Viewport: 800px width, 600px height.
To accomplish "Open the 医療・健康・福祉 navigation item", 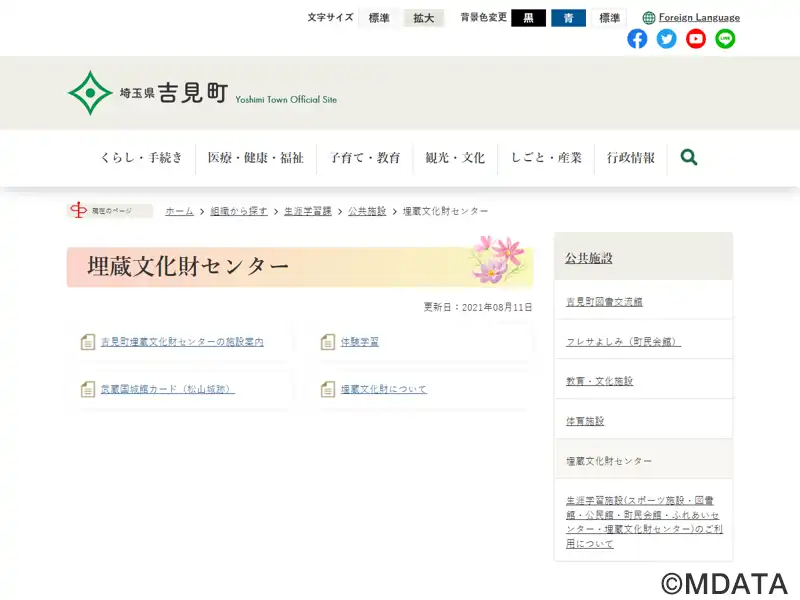I will (x=255, y=158).
